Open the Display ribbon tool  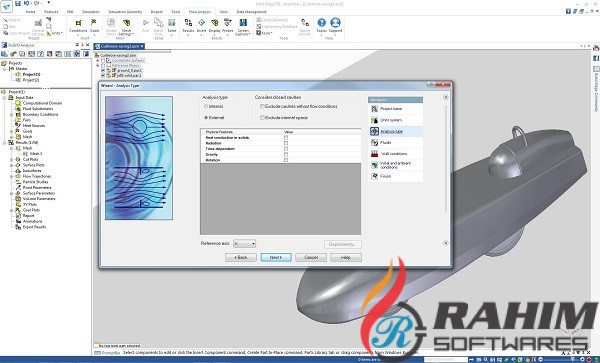point(215,26)
